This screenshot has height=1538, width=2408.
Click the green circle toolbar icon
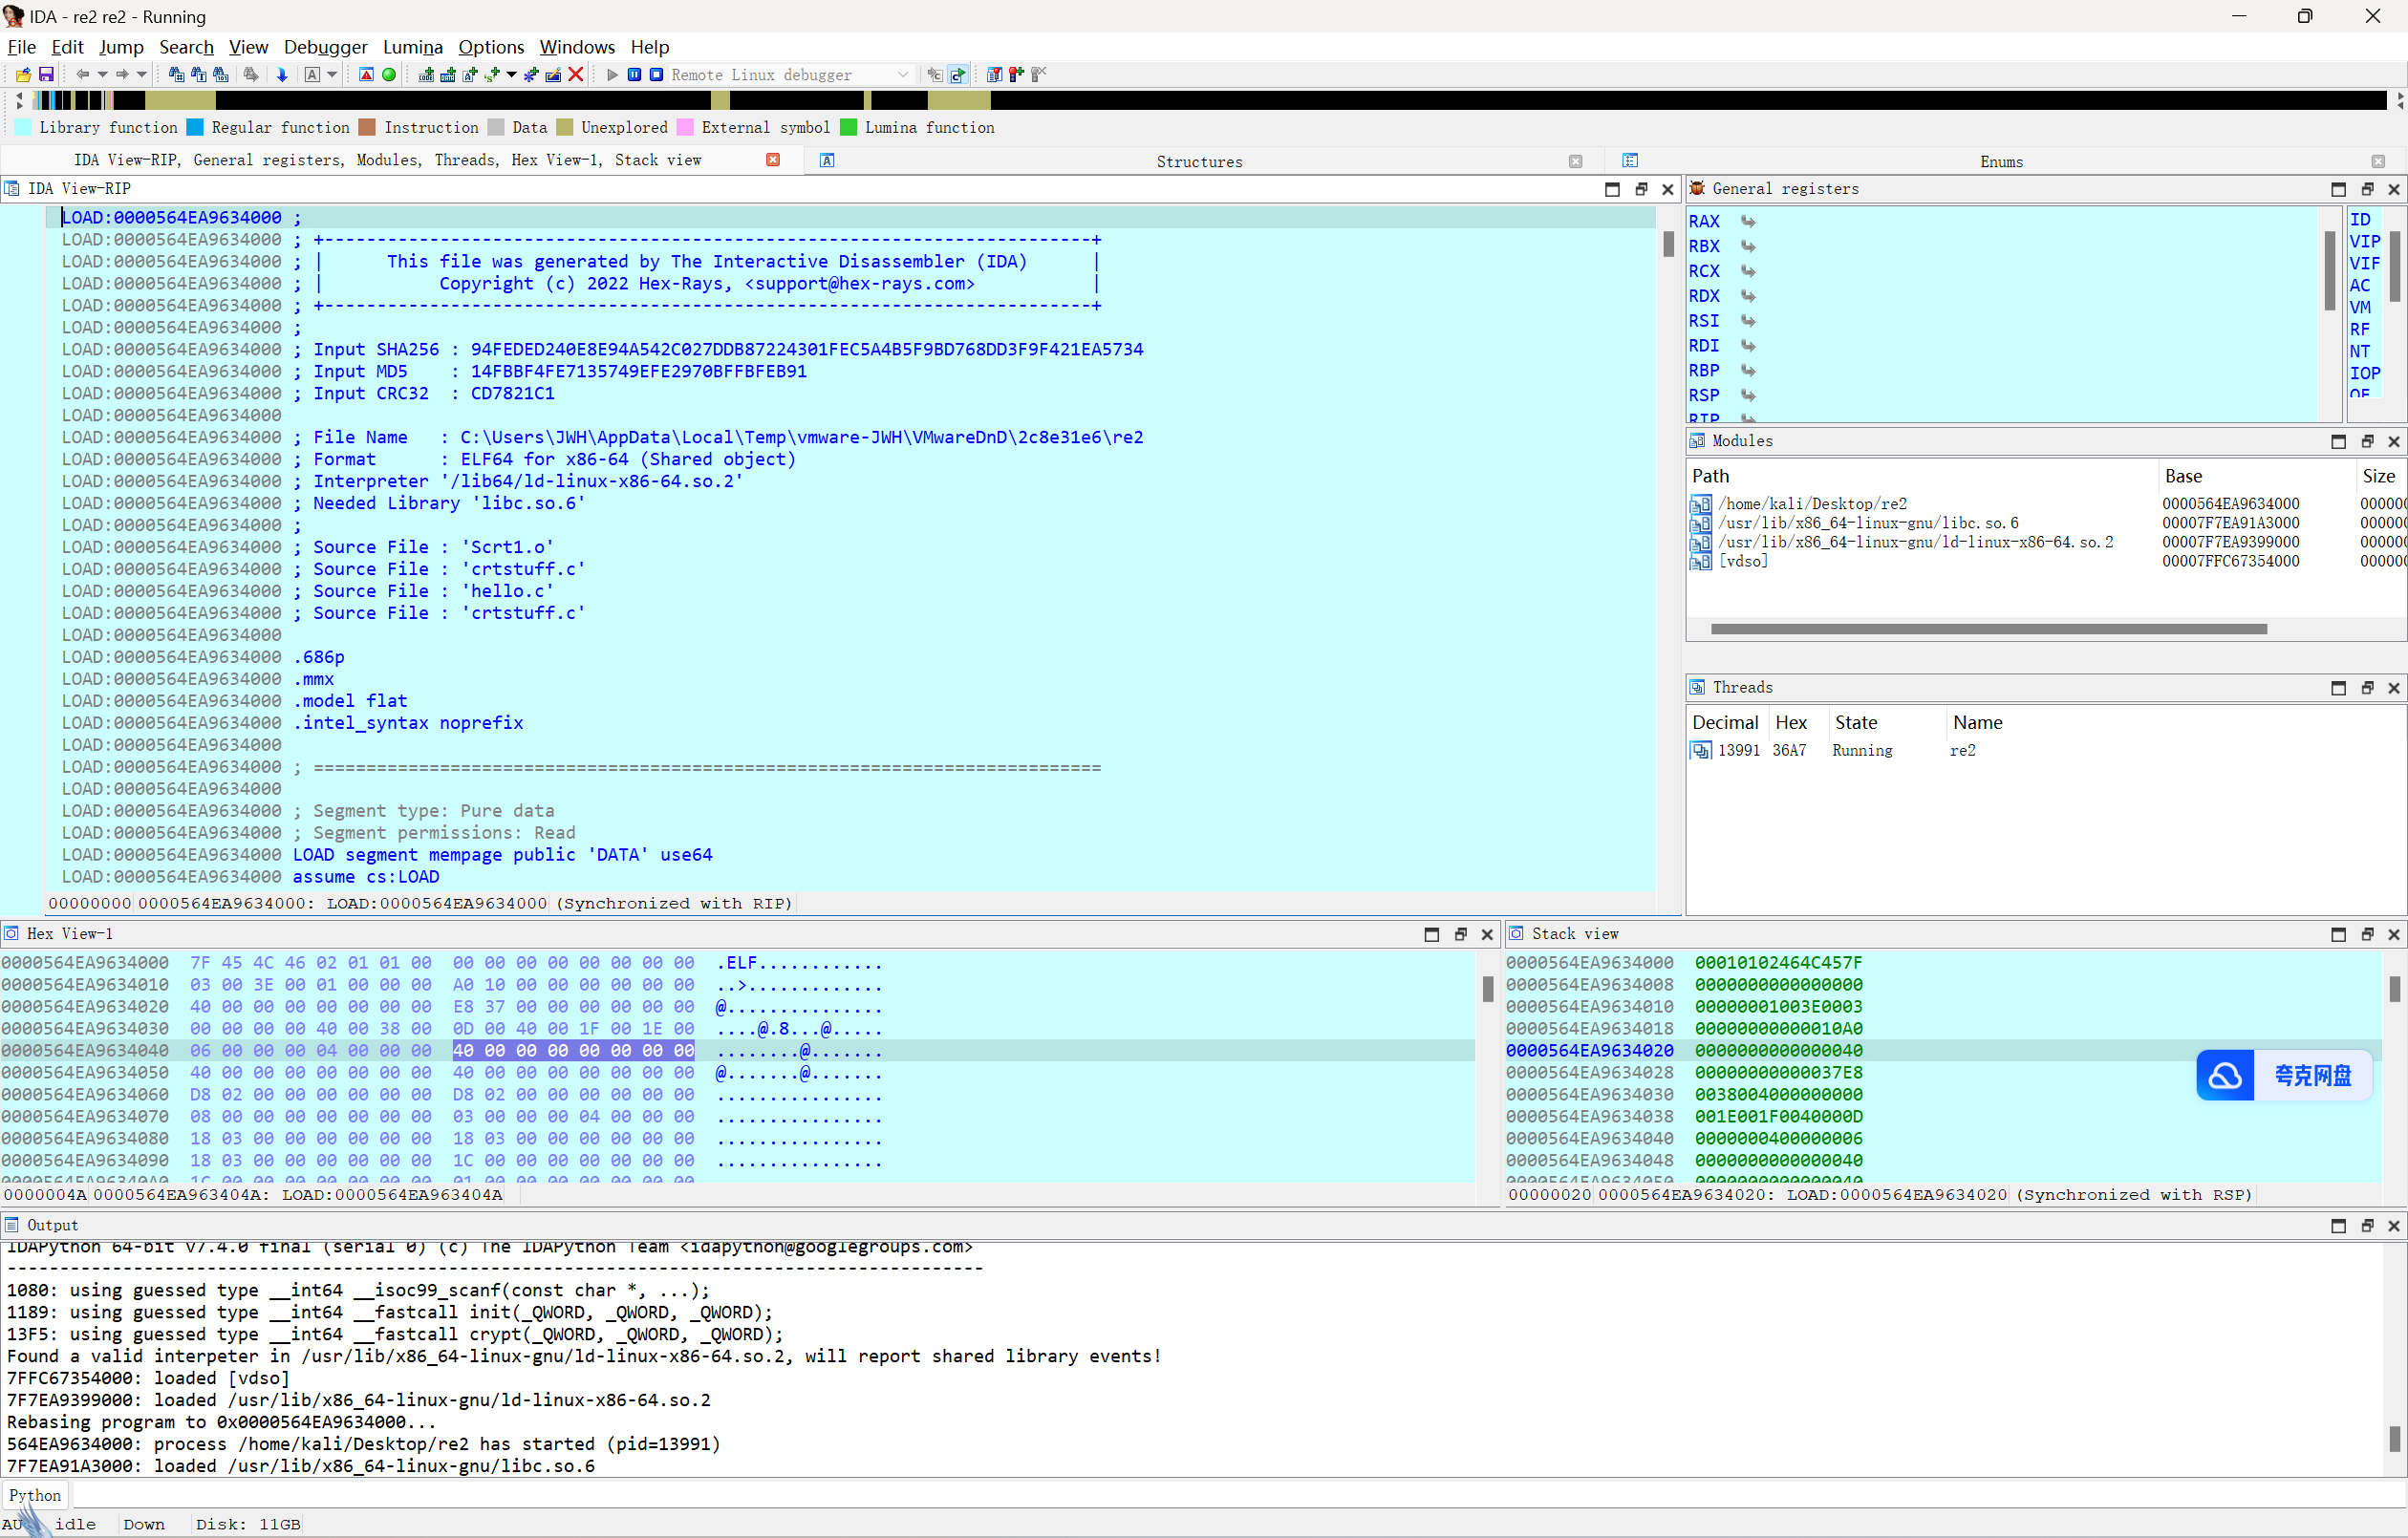pos(389,75)
